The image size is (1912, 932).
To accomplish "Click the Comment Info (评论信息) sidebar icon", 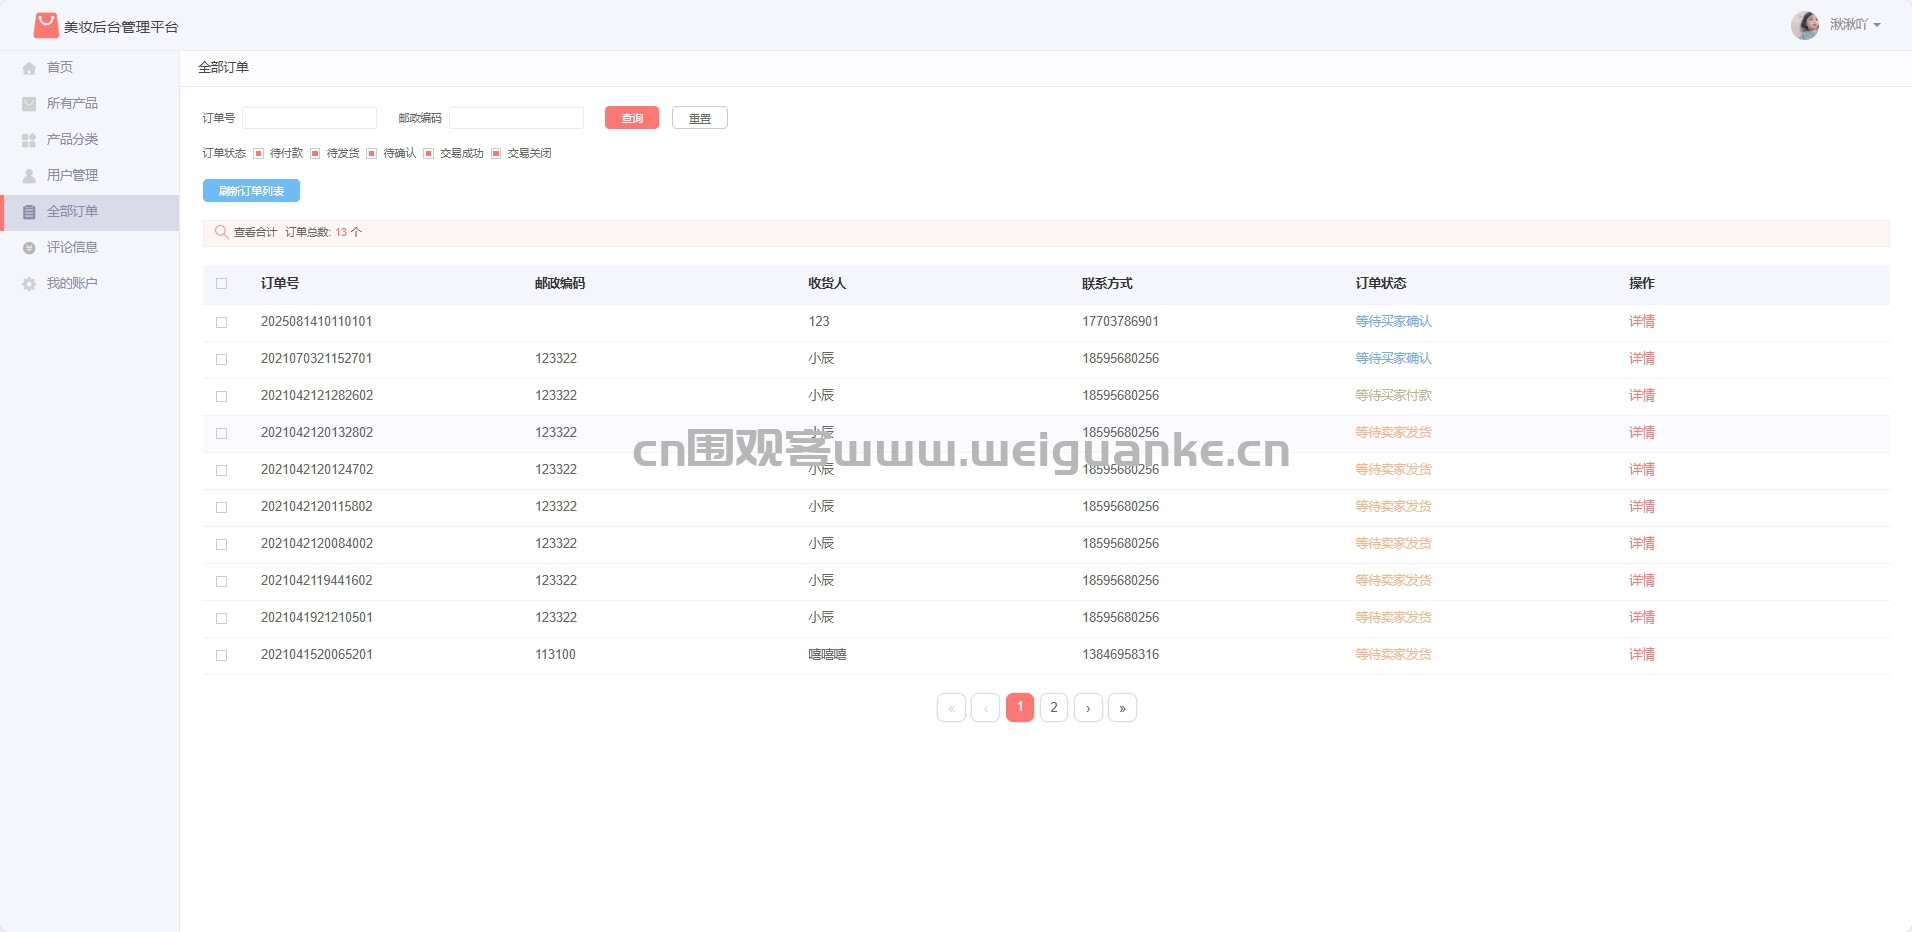I will [29, 248].
